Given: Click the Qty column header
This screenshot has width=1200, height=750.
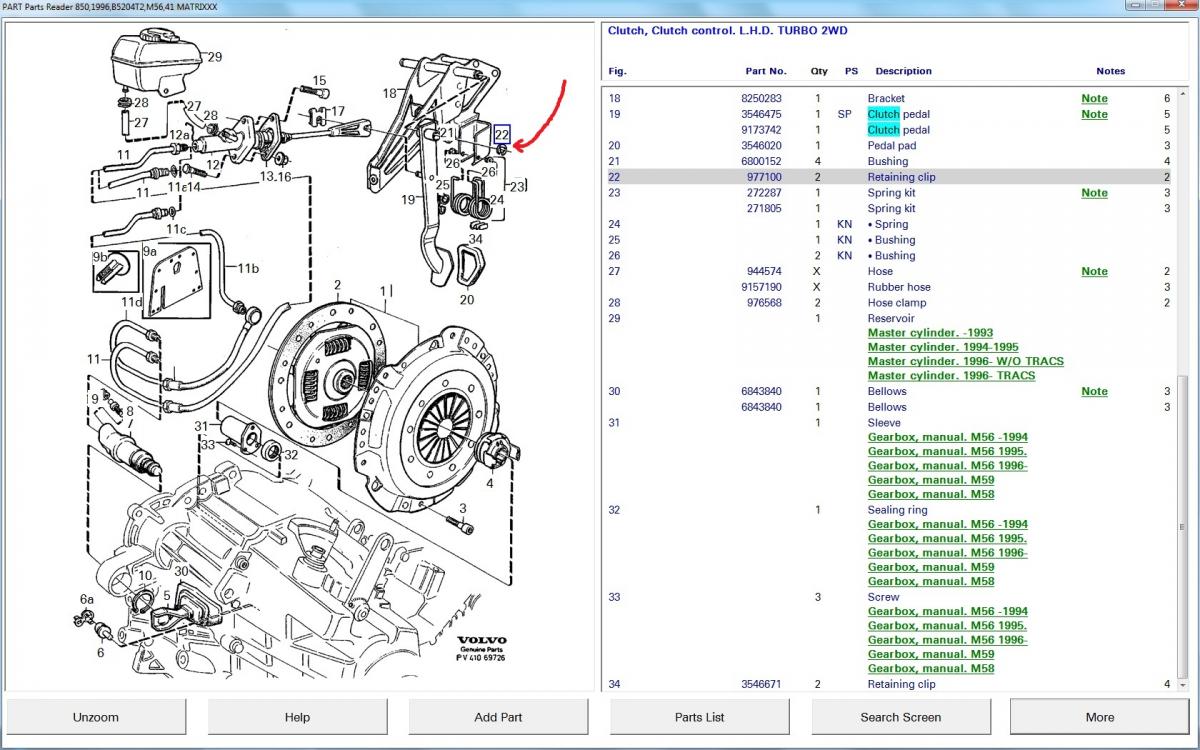Looking at the screenshot, I should click(x=819, y=71).
